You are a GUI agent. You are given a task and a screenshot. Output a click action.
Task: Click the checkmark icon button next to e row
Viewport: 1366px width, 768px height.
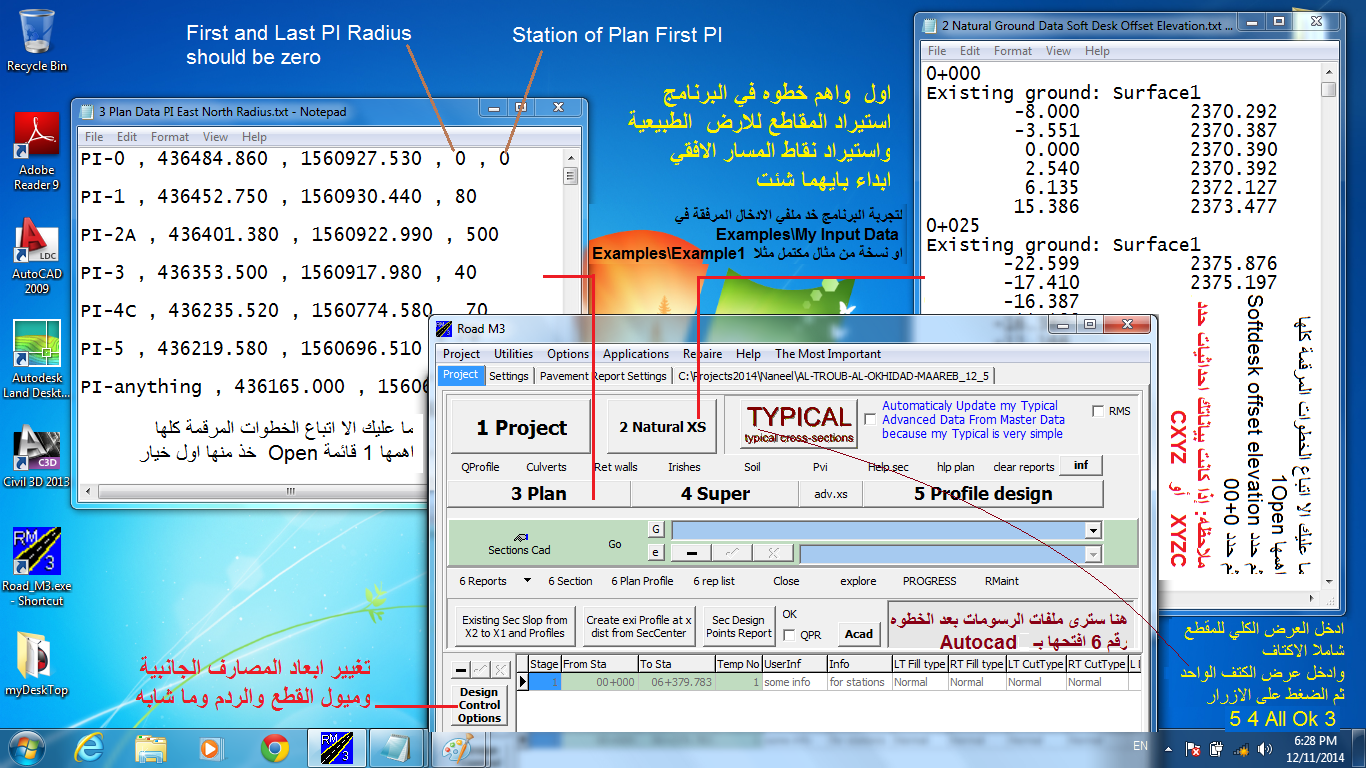[731, 553]
